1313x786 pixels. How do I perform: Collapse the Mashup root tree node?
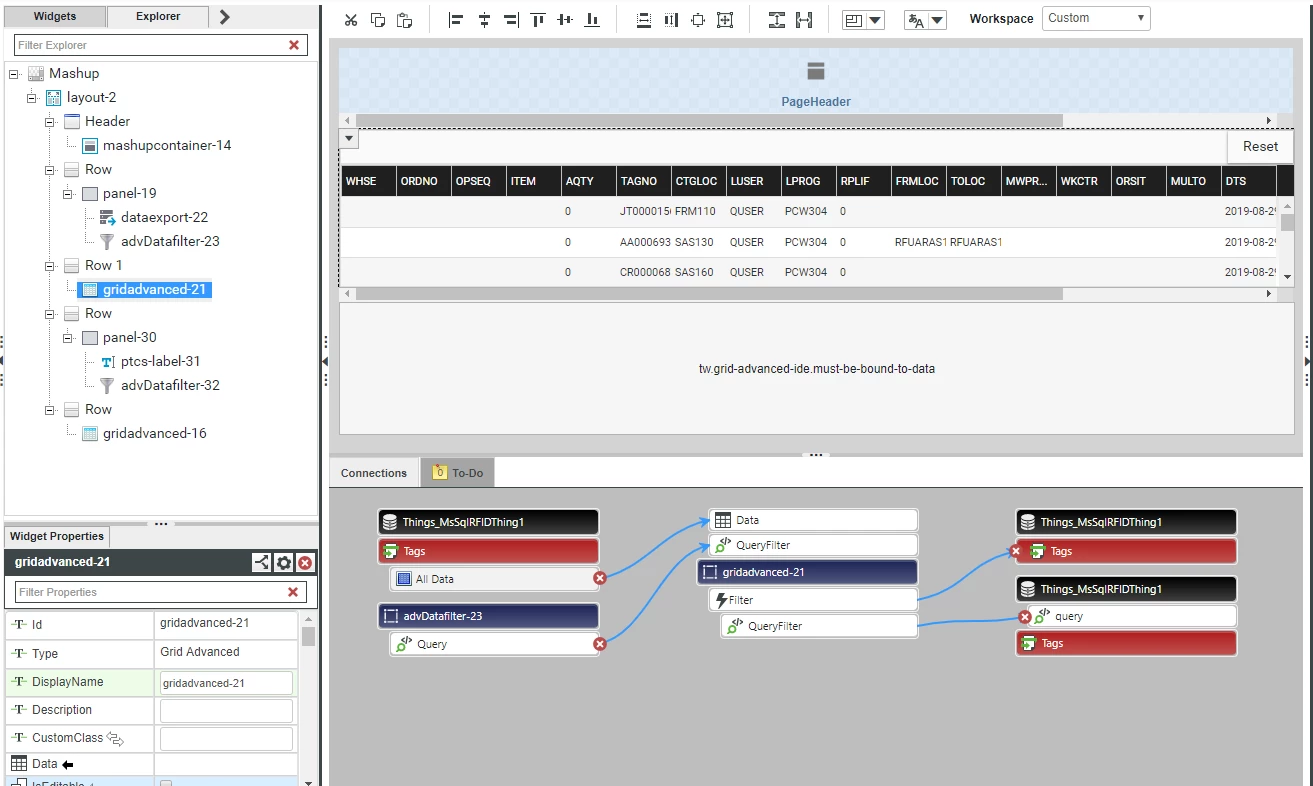(14, 74)
